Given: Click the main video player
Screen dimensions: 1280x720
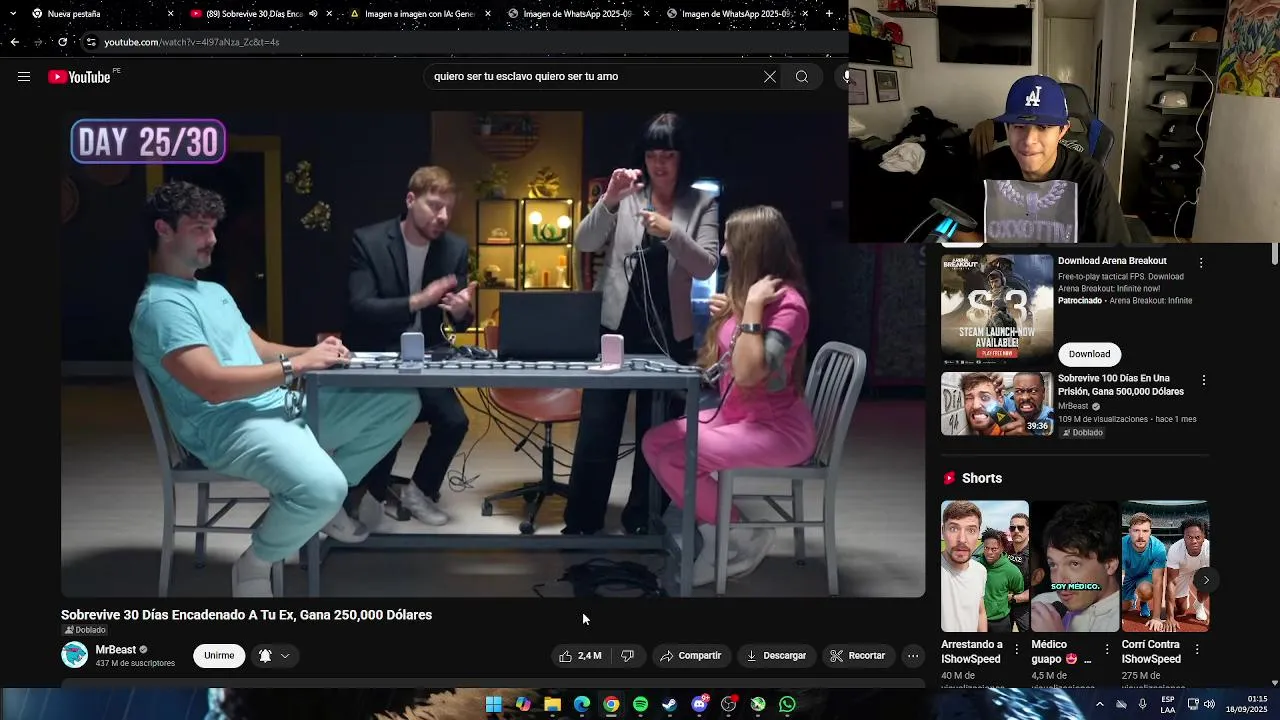Looking at the screenshot, I should [493, 354].
